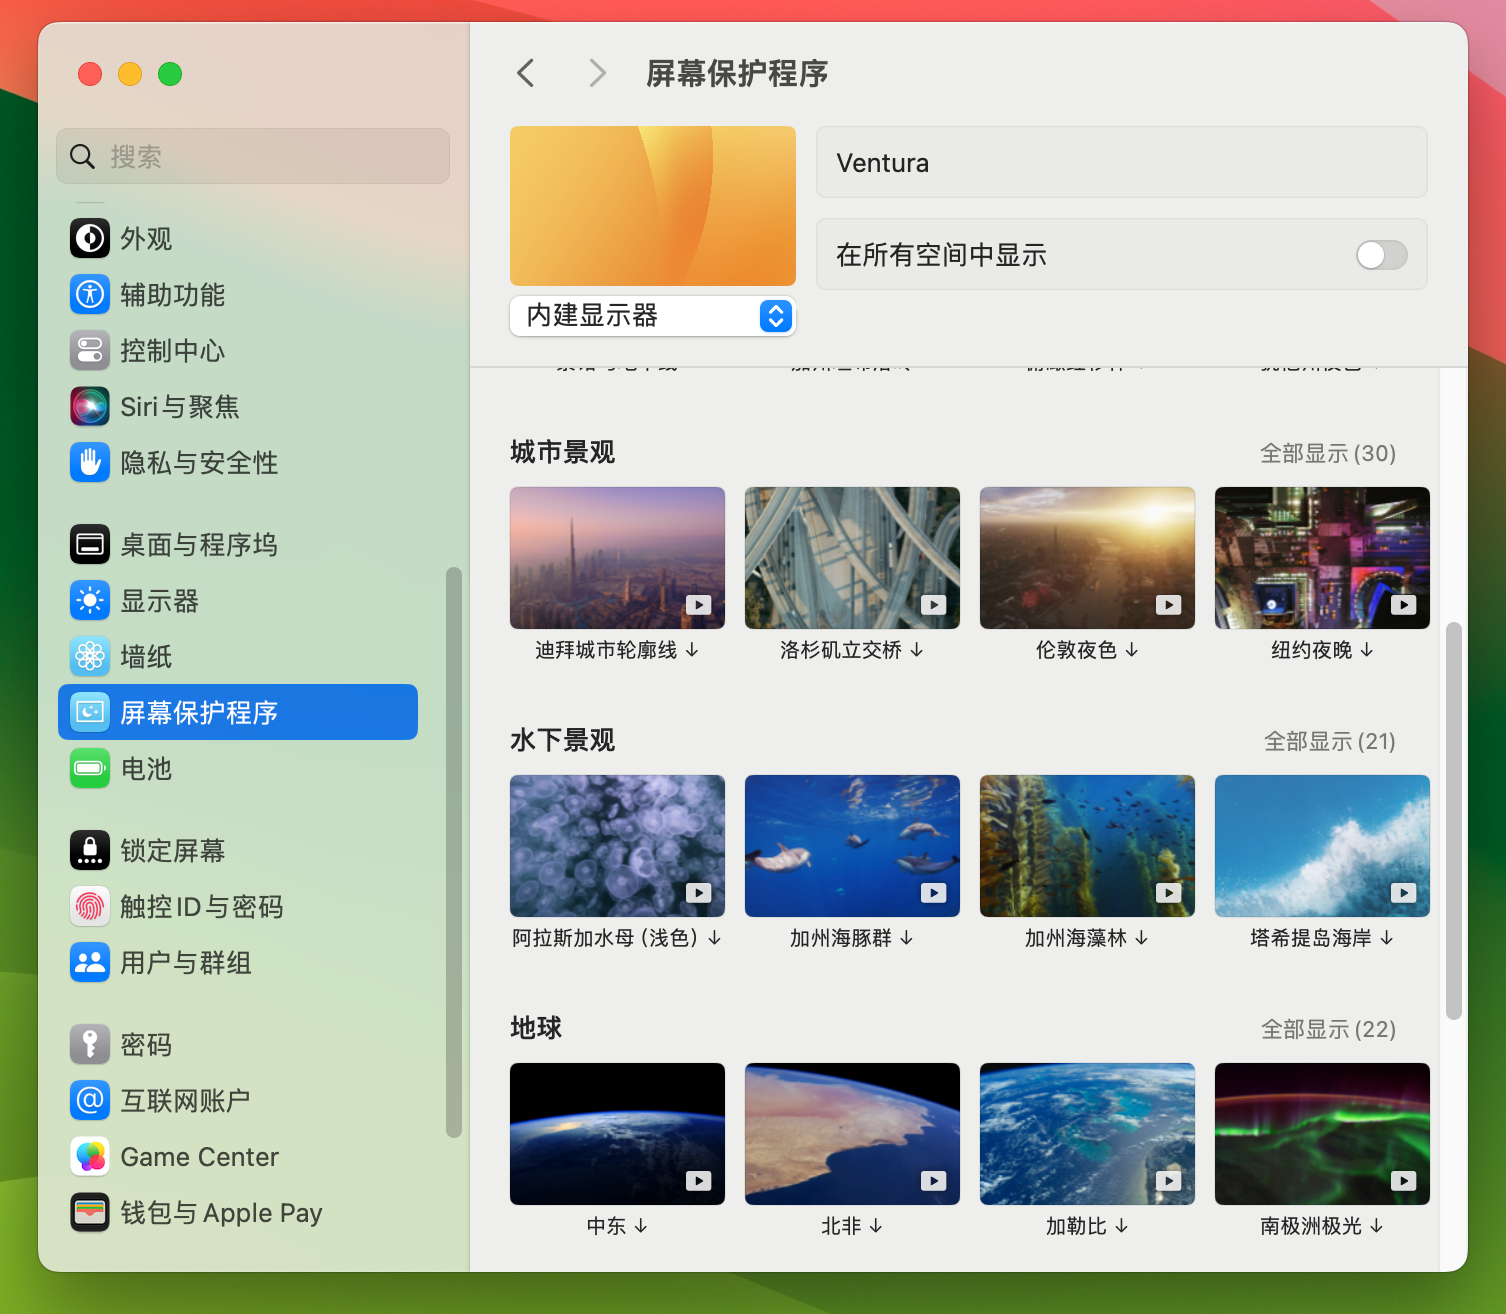Viewport: 1506px width, 1314px height.
Task: Open Game Center settings
Action: pos(199,1157)
